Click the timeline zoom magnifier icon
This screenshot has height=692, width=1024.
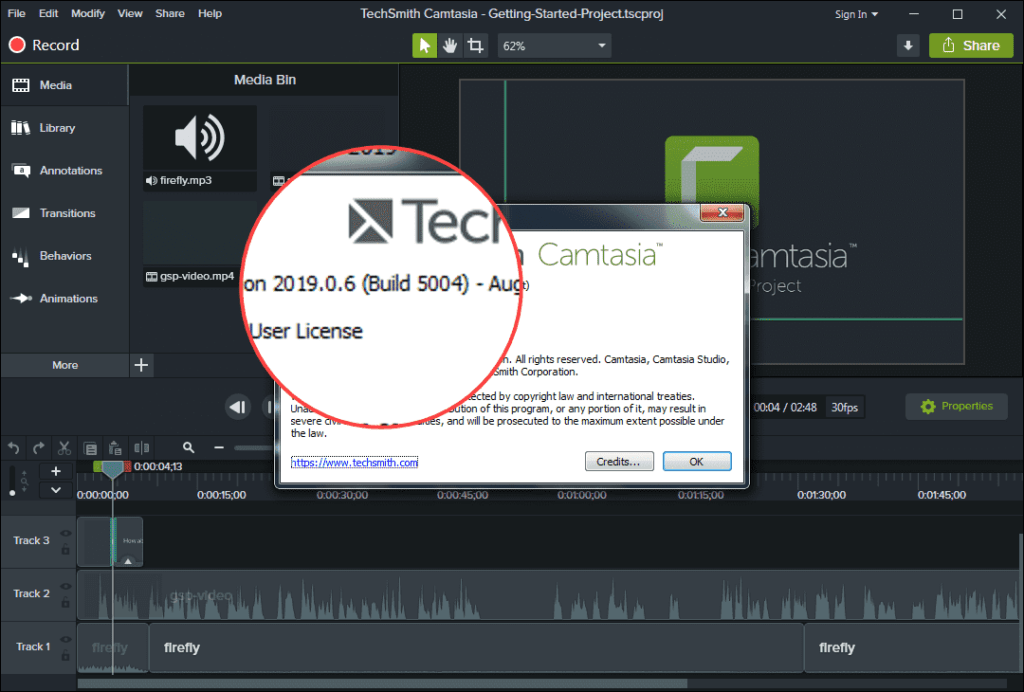tap(188, 448)
